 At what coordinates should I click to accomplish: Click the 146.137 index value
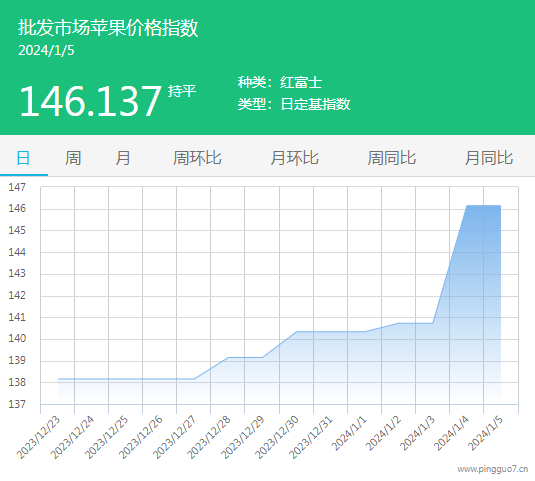point(90,101)
